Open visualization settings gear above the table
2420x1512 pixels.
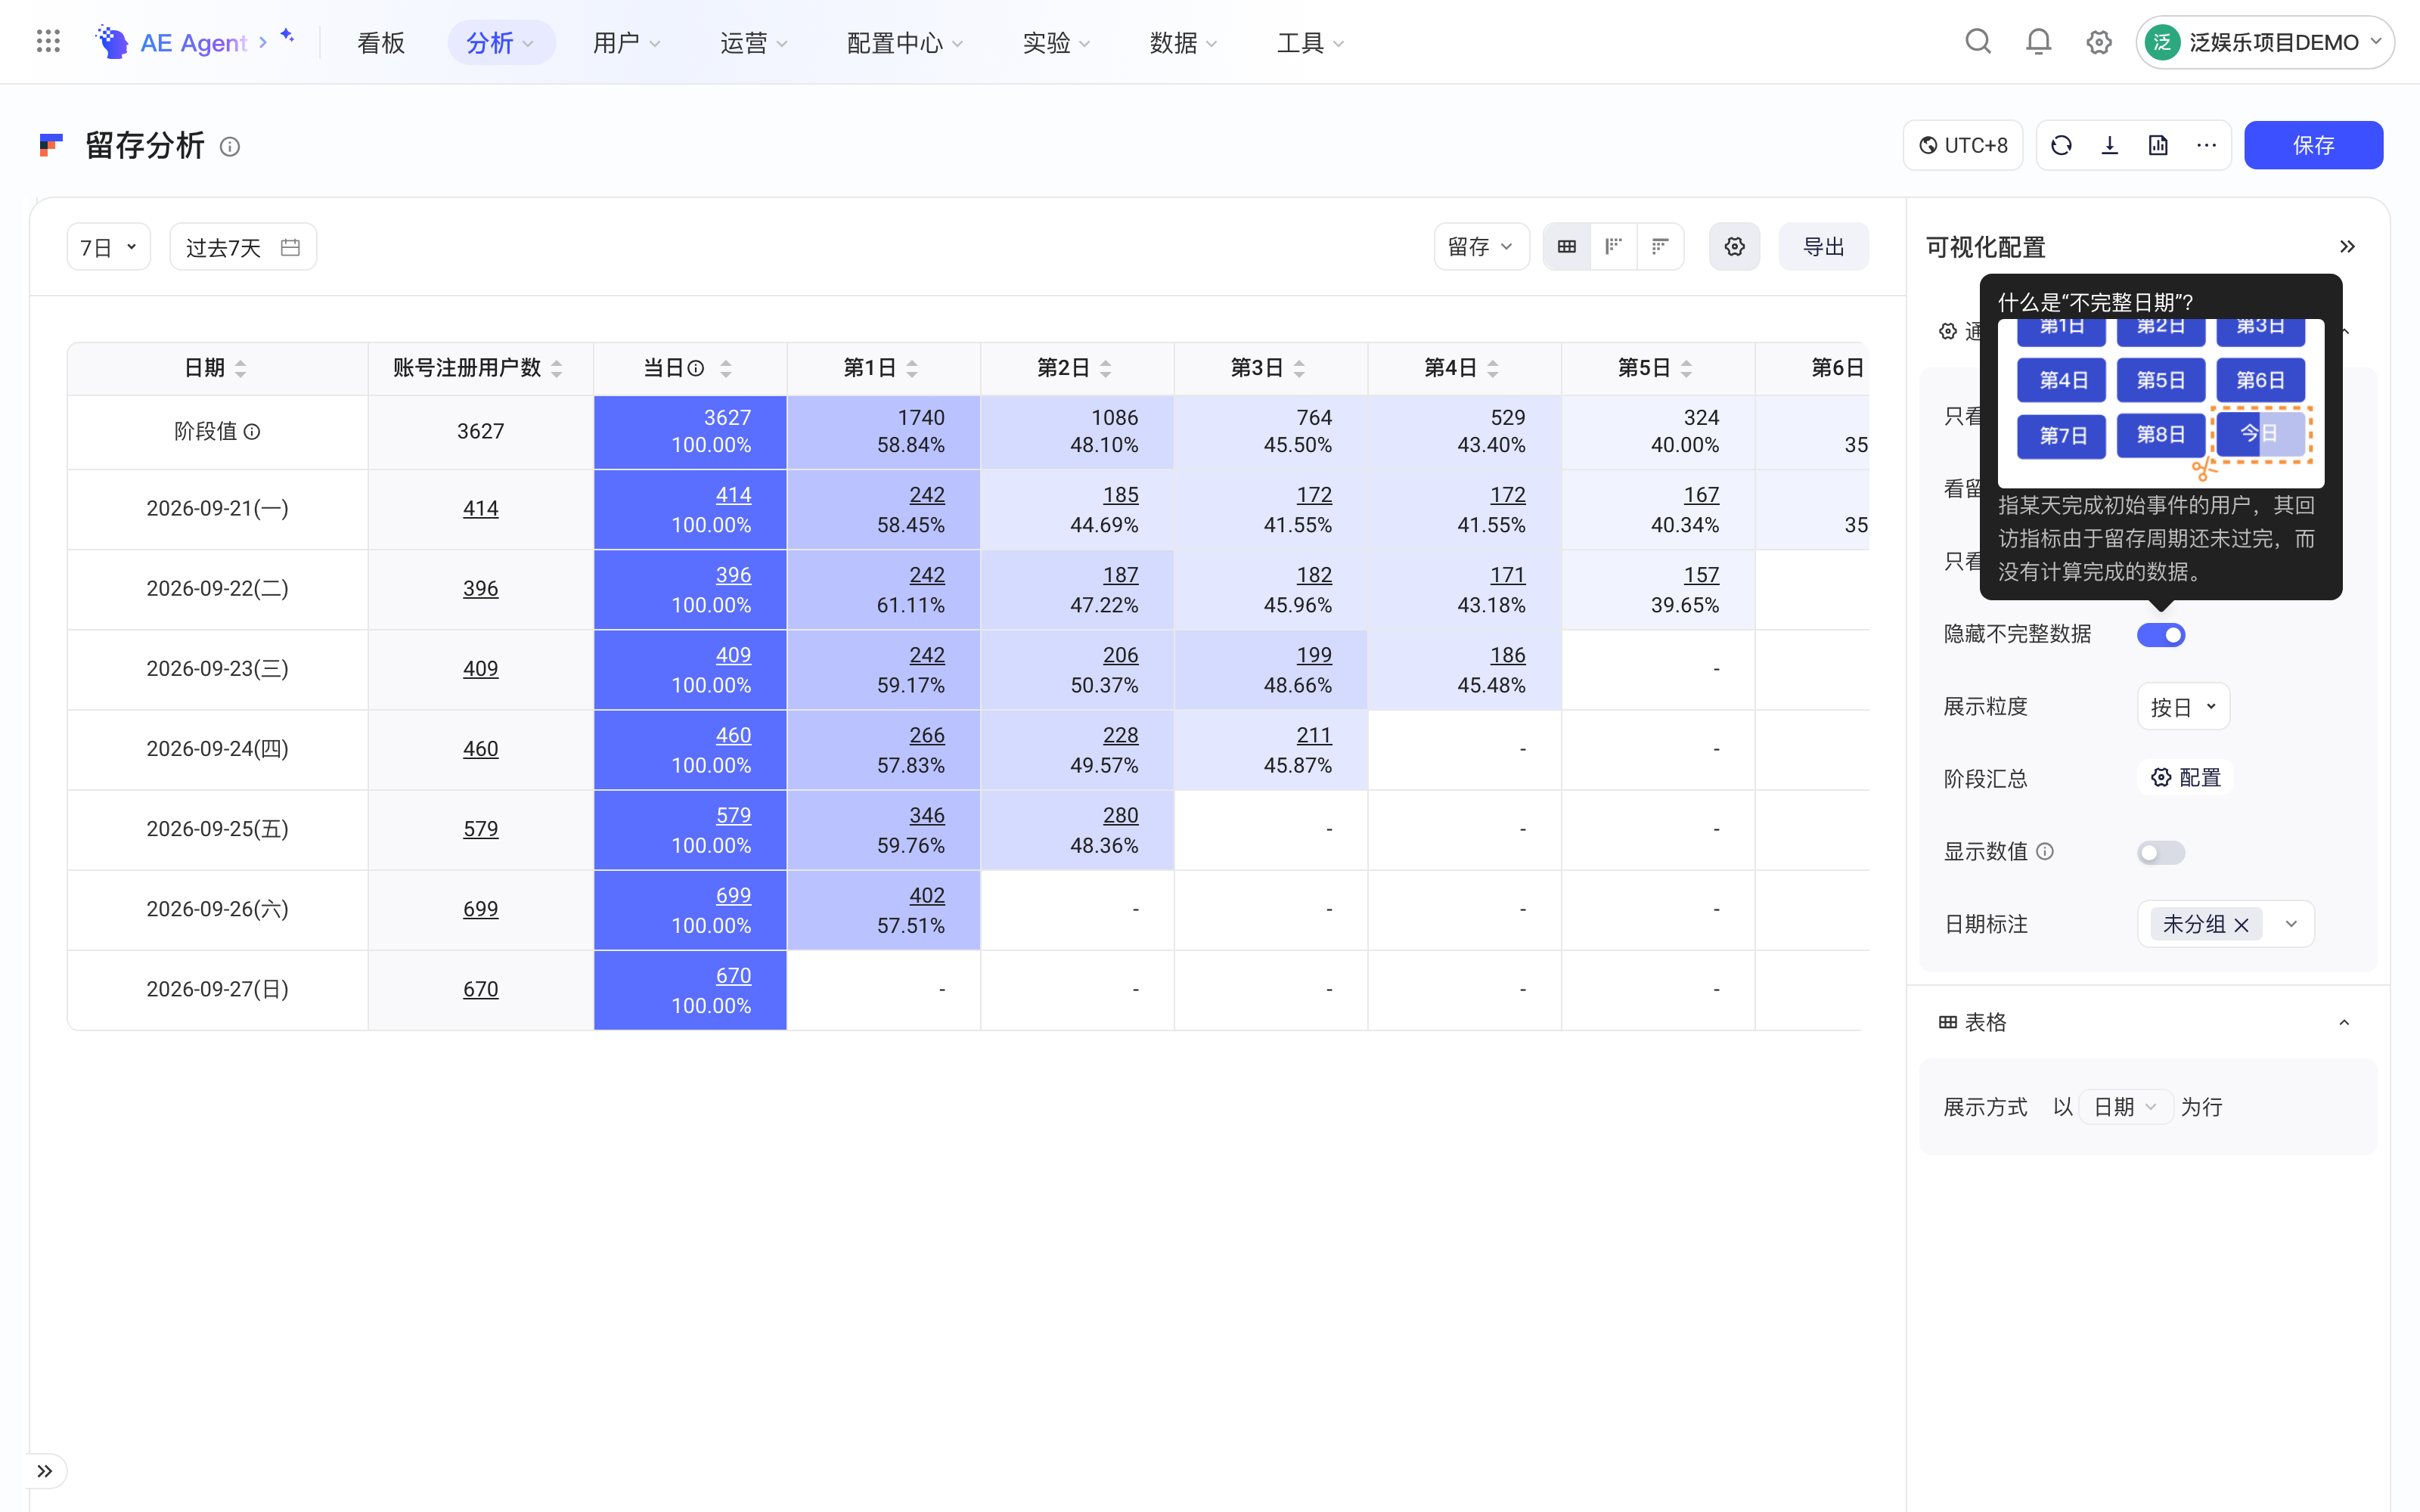(1734, 246)
